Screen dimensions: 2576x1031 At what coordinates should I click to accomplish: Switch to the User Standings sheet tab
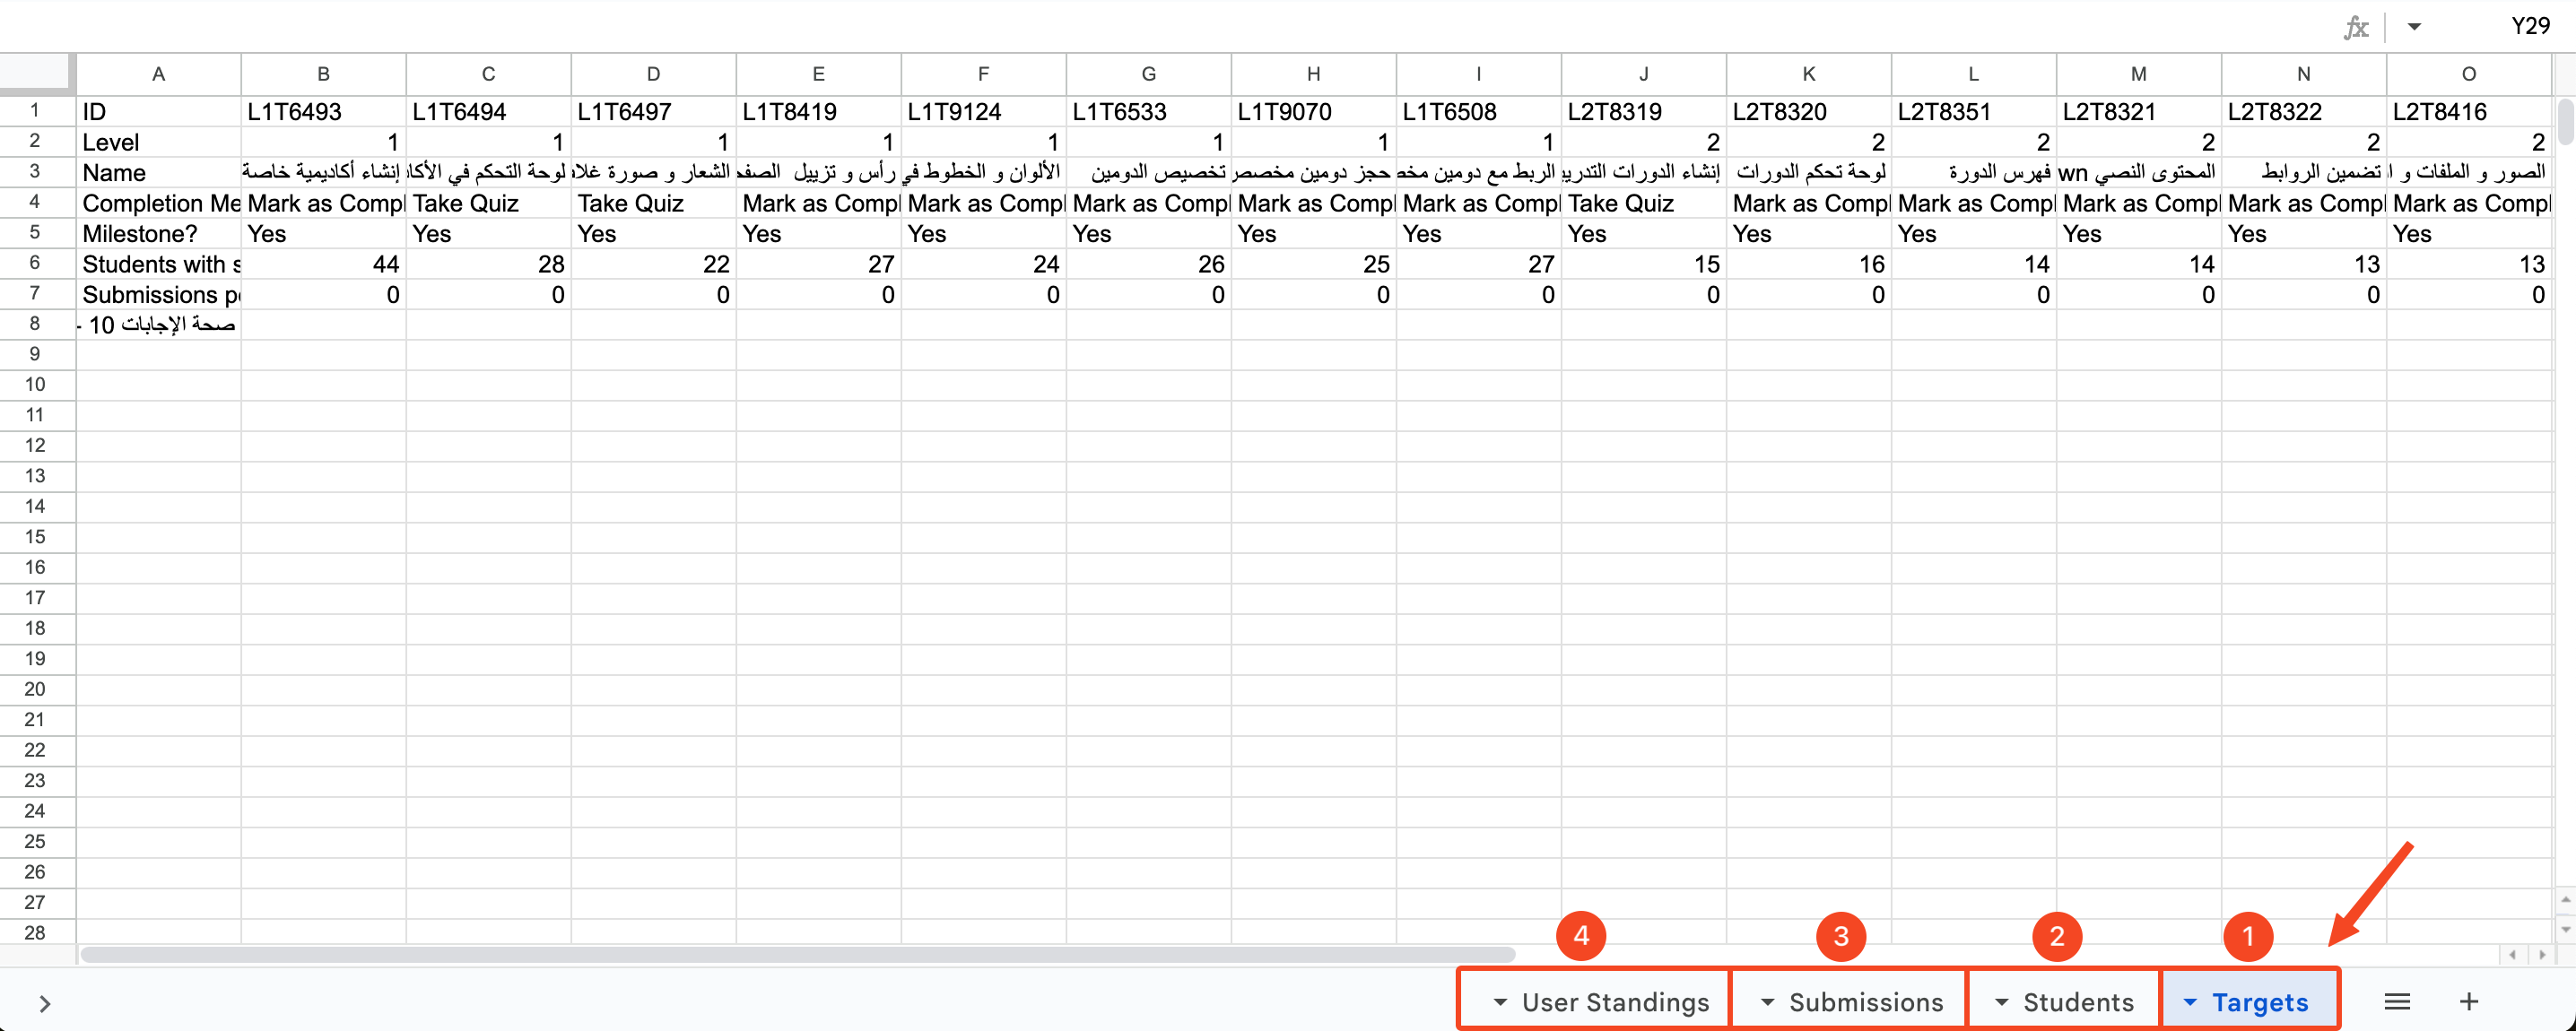coord(1594,1002)
